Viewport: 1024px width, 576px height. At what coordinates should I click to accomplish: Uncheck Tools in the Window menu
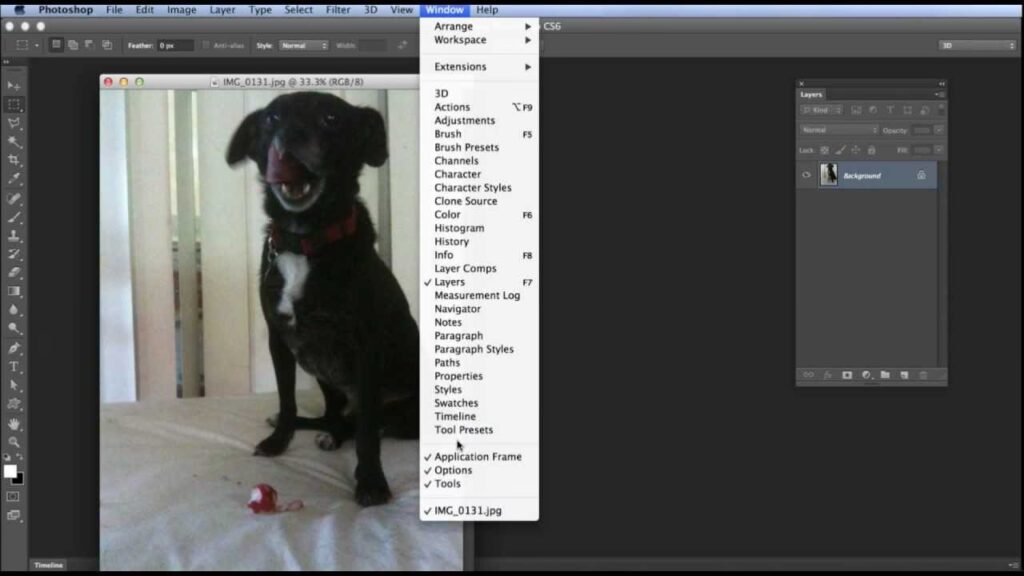point(447,484)
